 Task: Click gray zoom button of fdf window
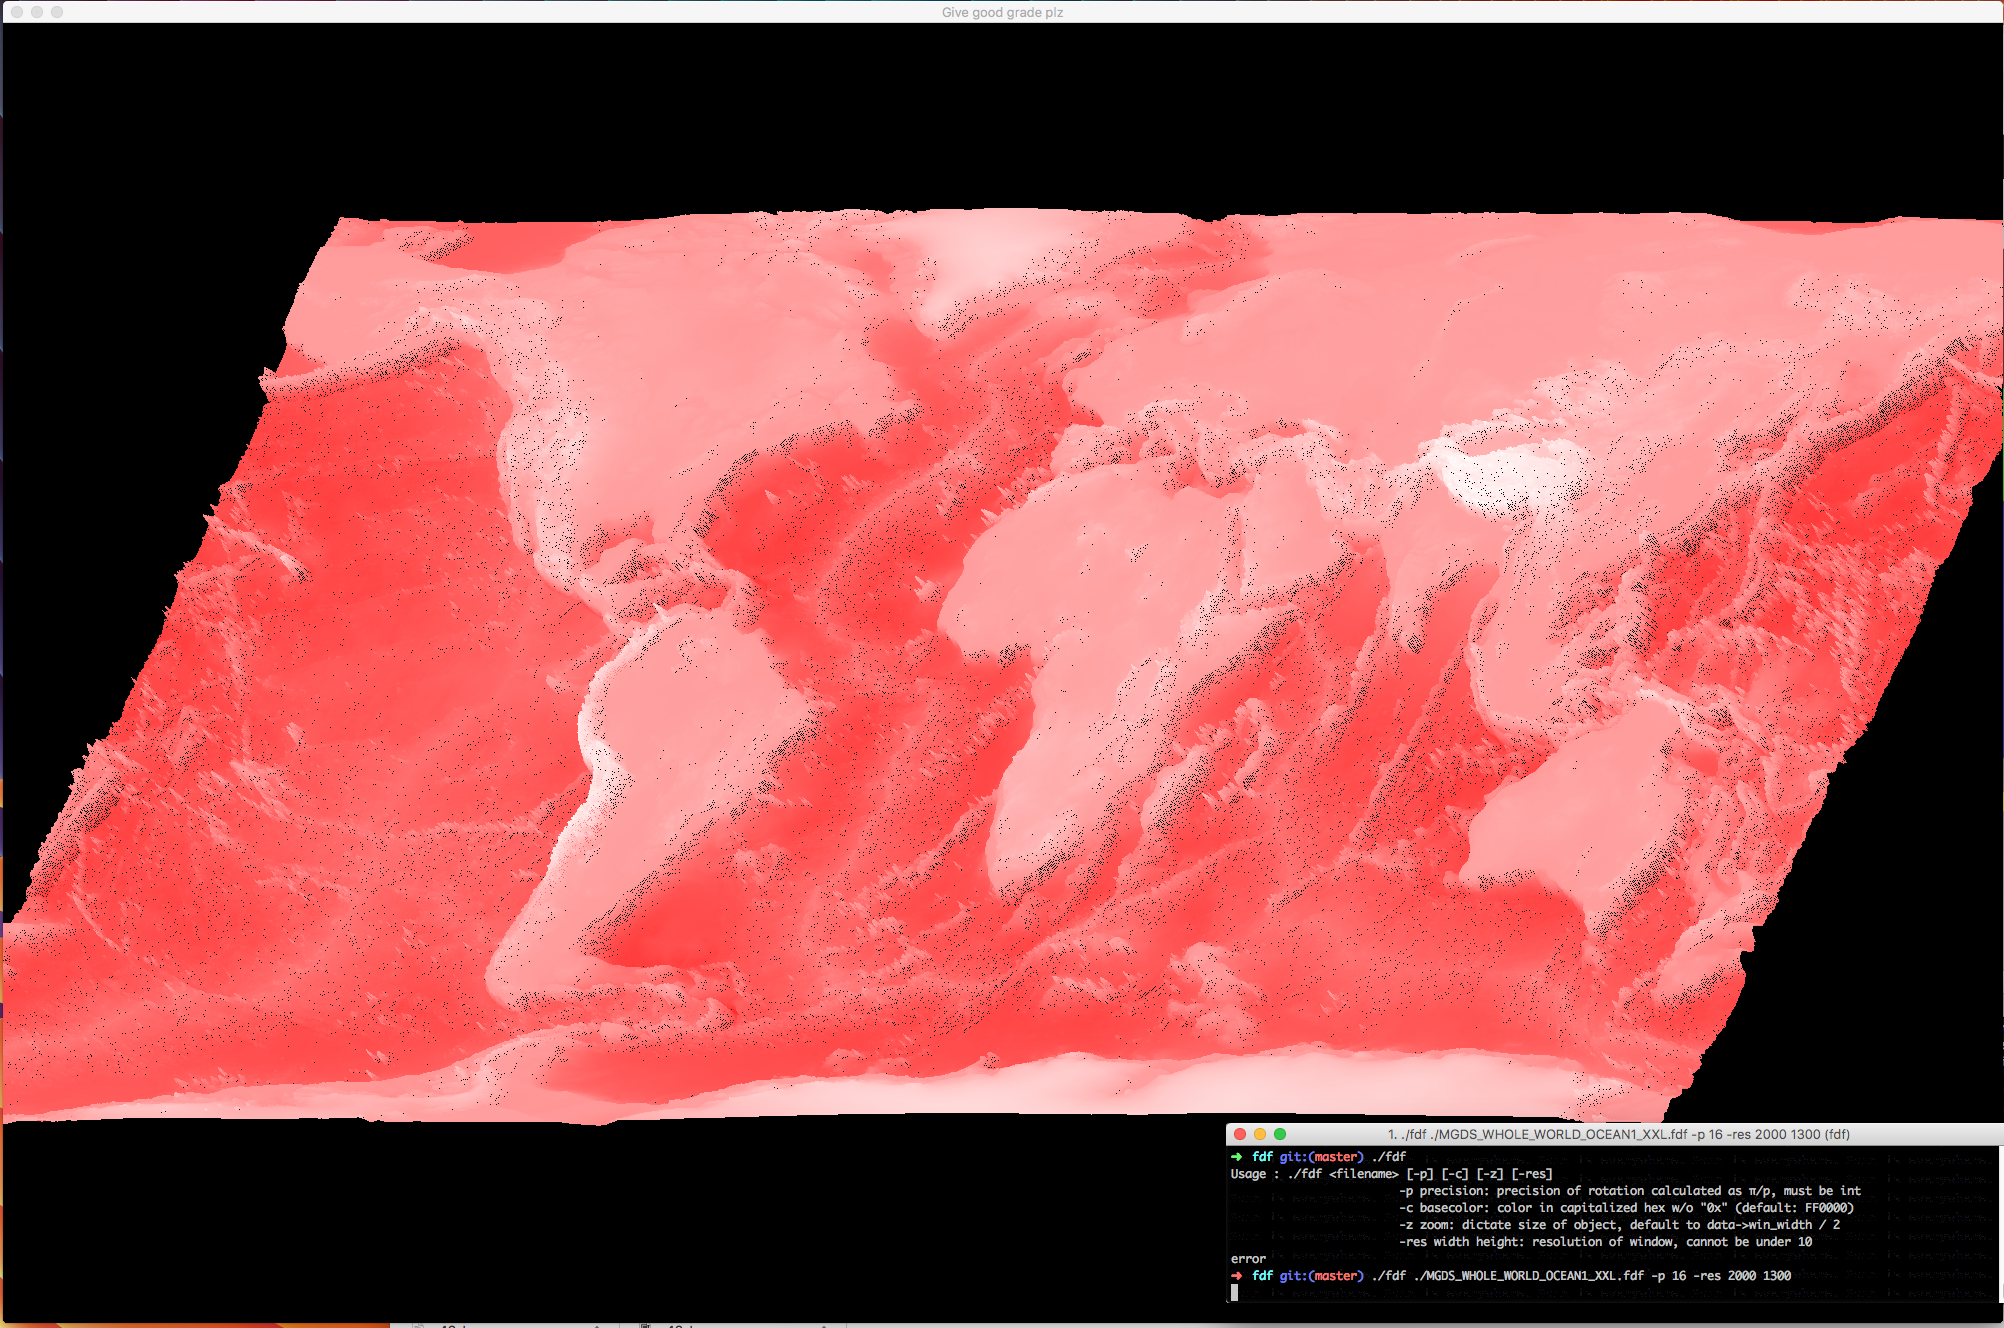tap(57, 12)
